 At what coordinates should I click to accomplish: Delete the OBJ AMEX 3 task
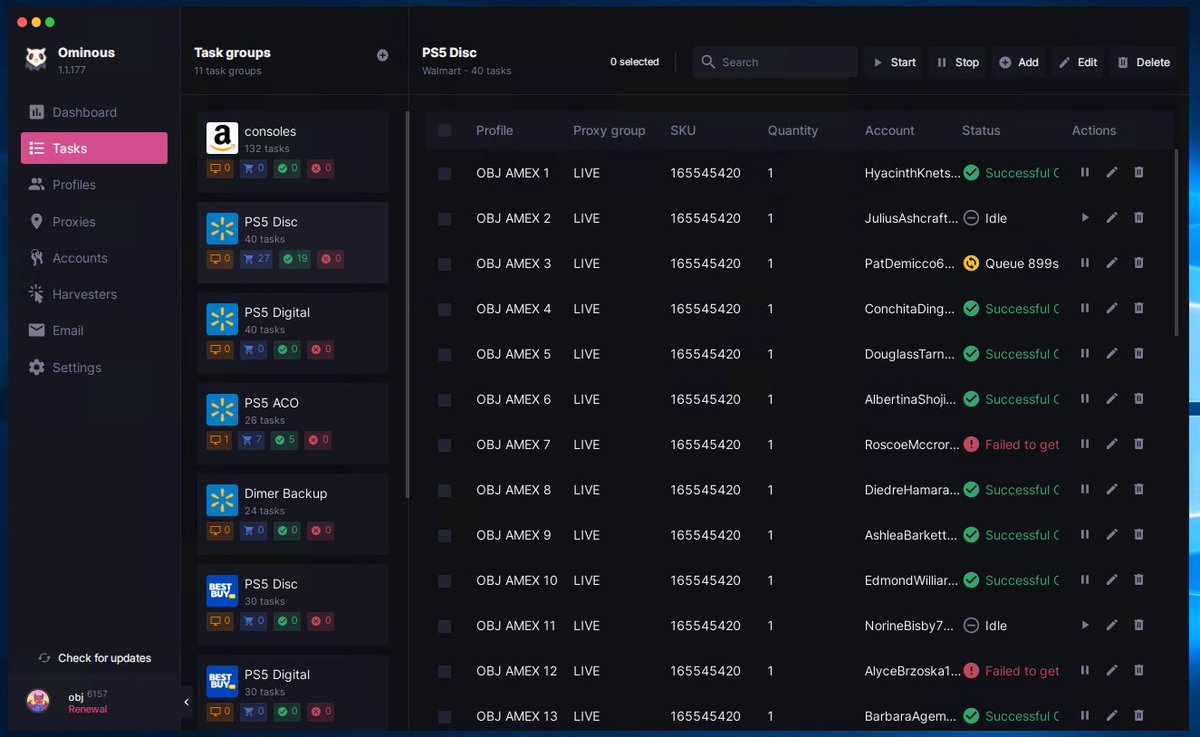1138,263
